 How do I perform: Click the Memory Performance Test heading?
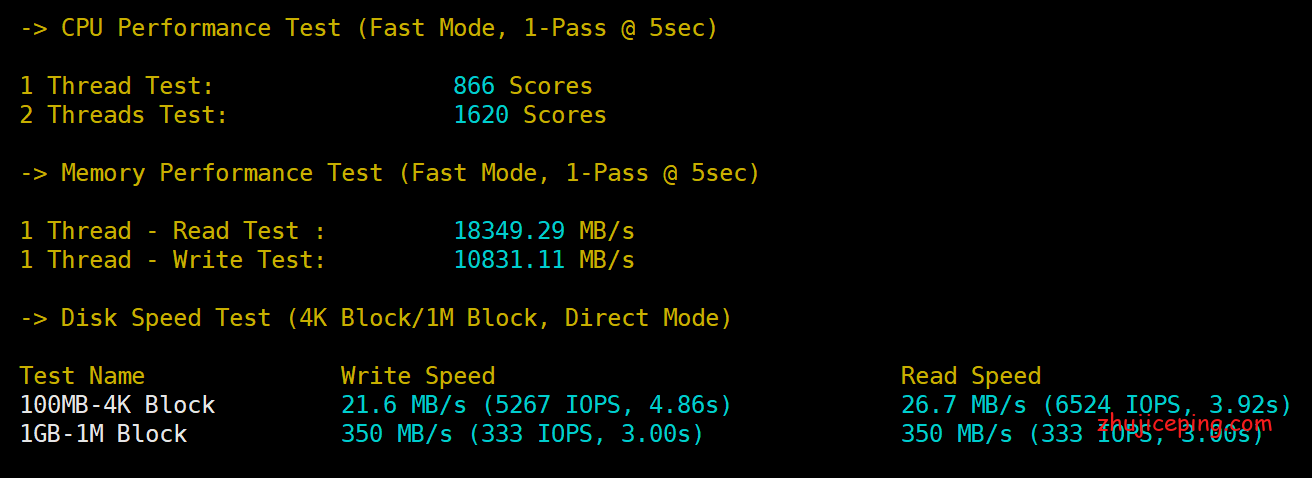(390, 173)
